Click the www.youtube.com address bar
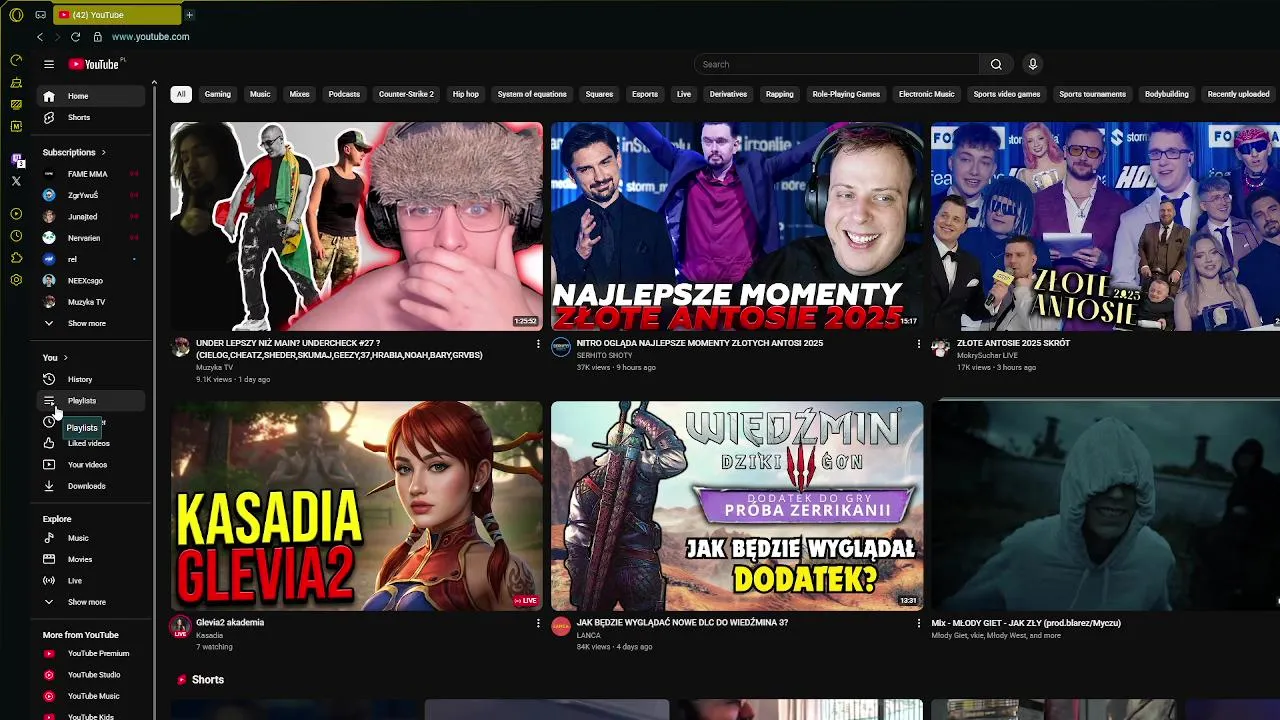The height and width of the screenshot is (720, 1280). tap(150, 37)
